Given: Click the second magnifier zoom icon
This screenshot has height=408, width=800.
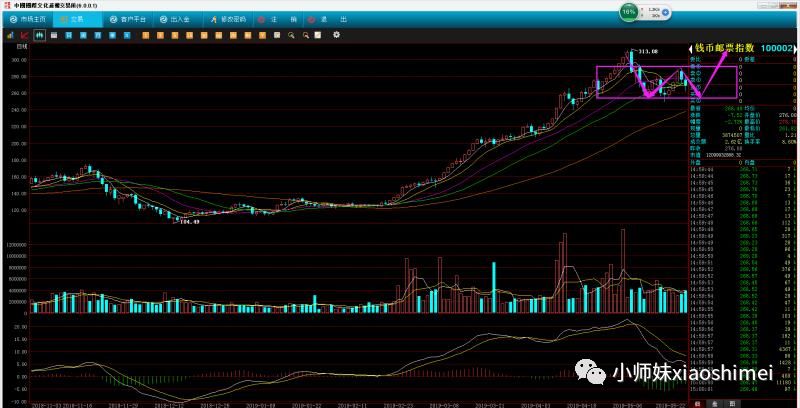Looking at the screenshot, I should point(306,35).
